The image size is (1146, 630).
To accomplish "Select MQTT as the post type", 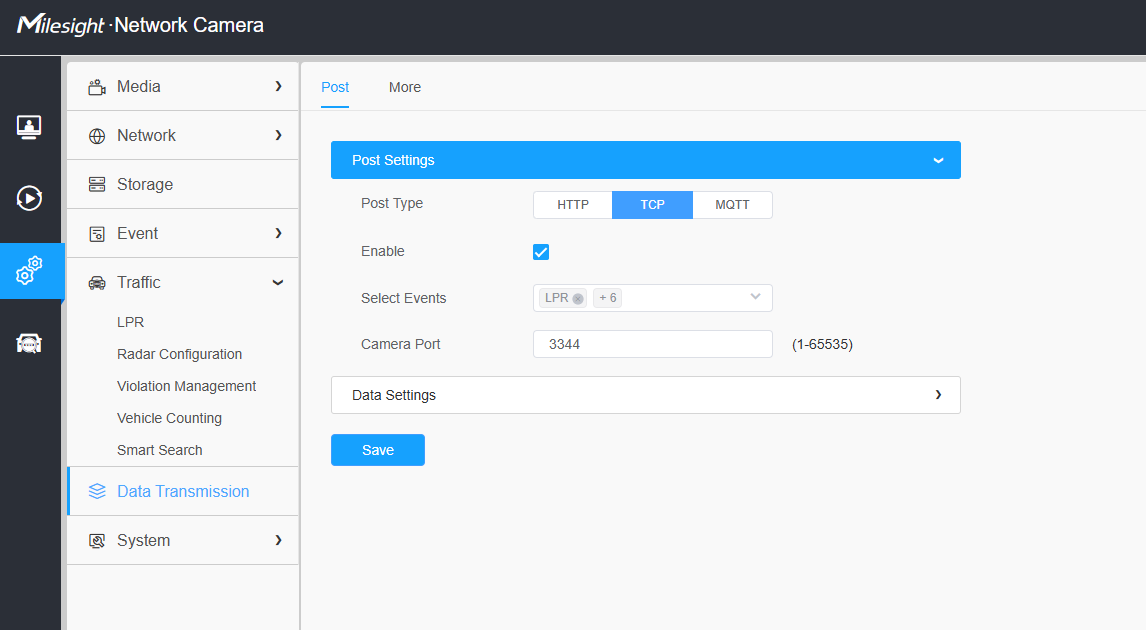I will [x=732, y=205].
